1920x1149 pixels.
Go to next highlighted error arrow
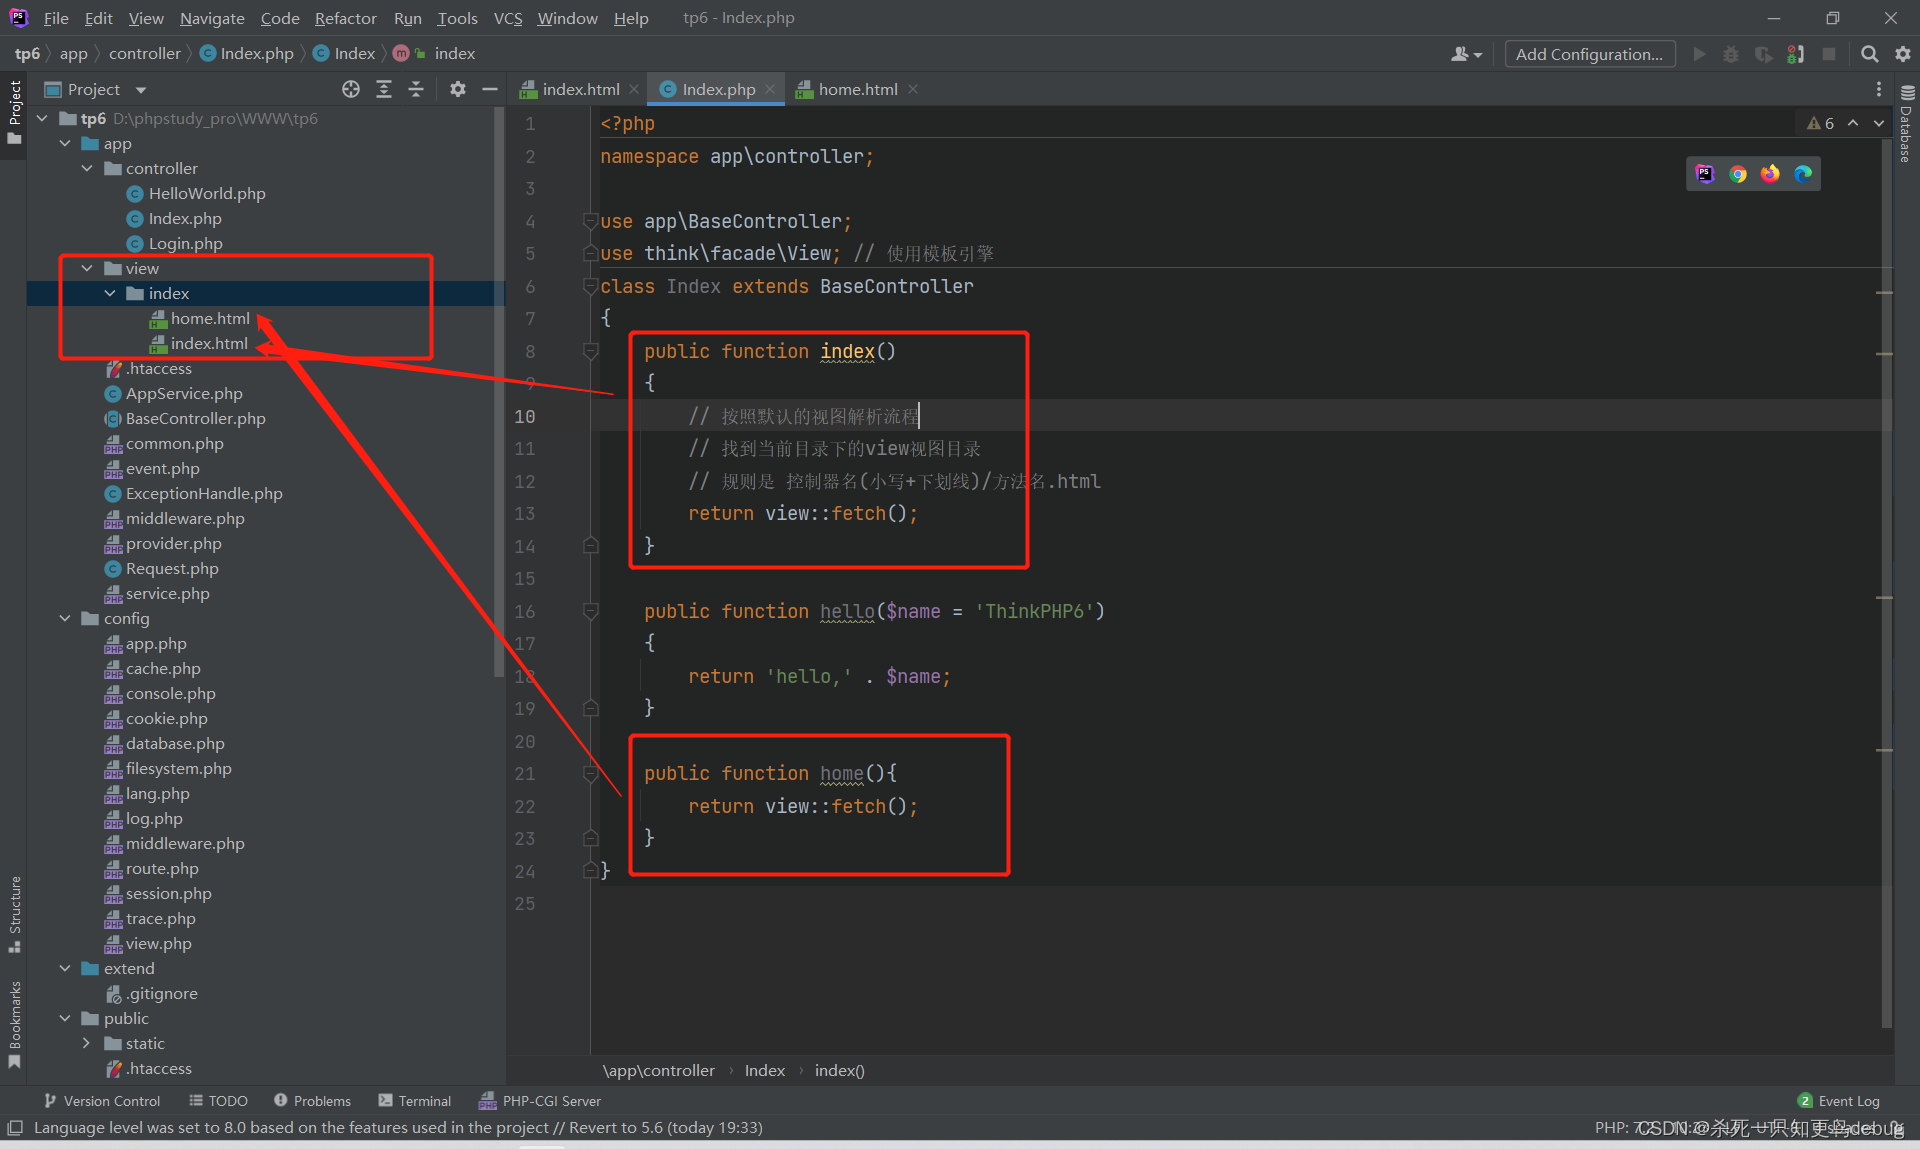1879,123
